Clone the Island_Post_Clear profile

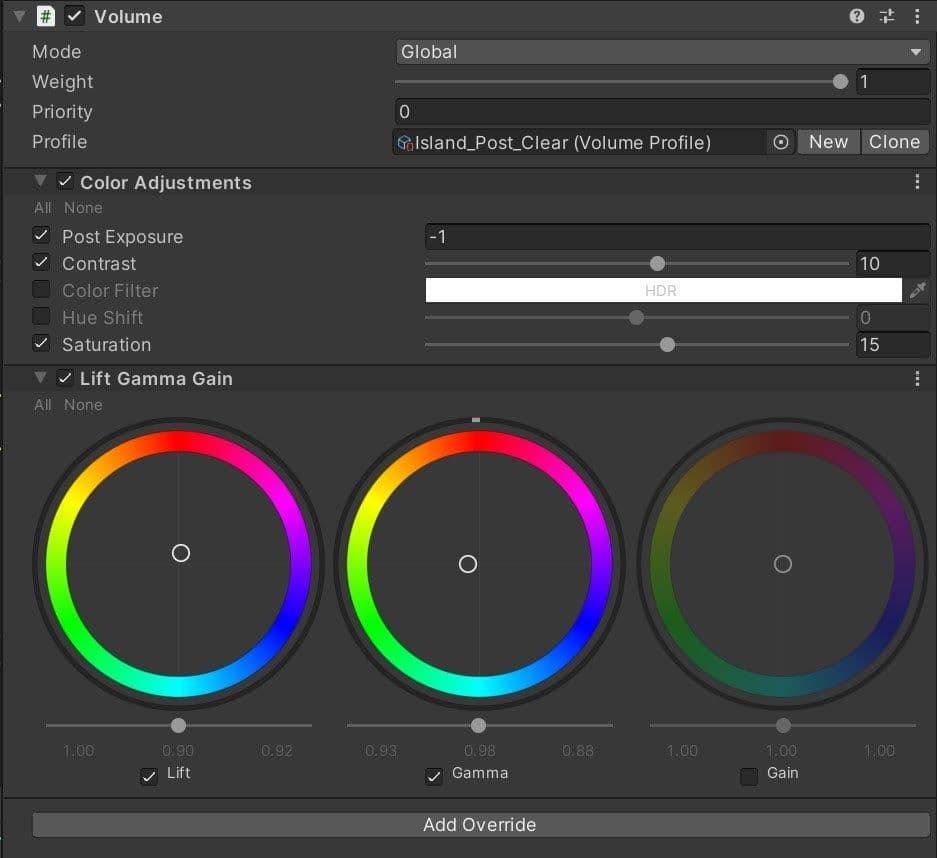pyautogui.click(x=894, y=142)
